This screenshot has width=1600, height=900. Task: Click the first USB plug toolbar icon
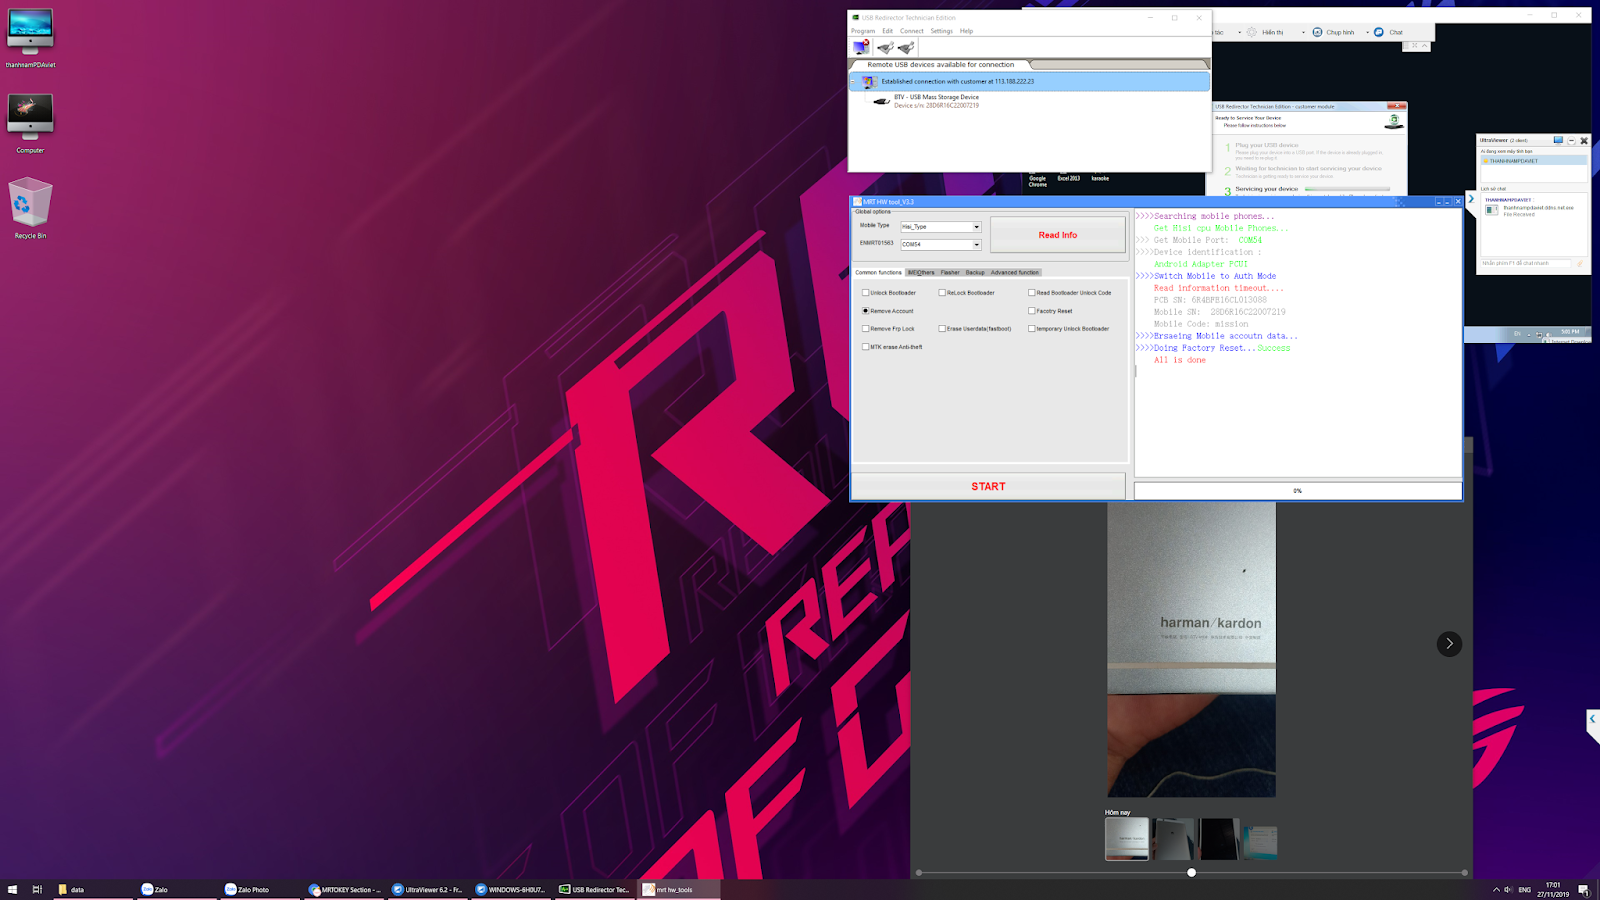point(885,47)
